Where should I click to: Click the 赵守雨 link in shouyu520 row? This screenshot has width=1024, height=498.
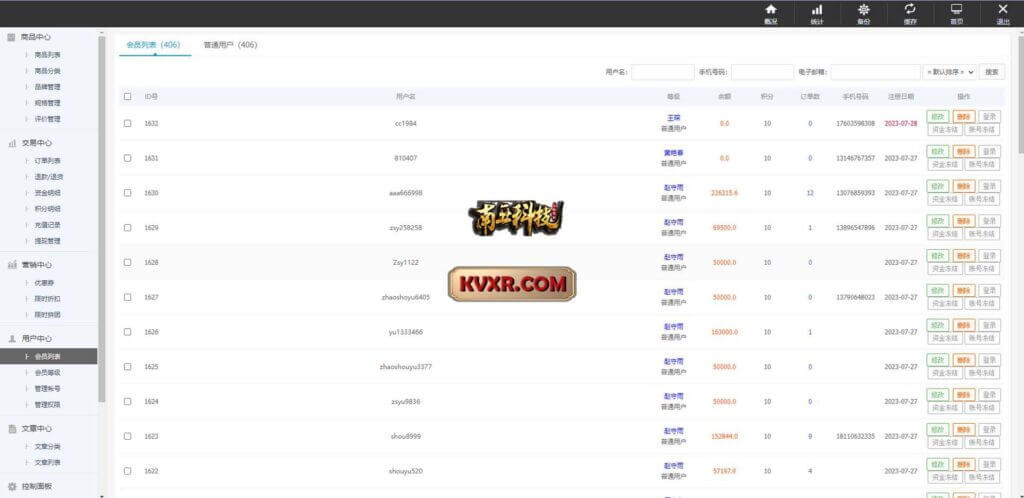point(673,466)
